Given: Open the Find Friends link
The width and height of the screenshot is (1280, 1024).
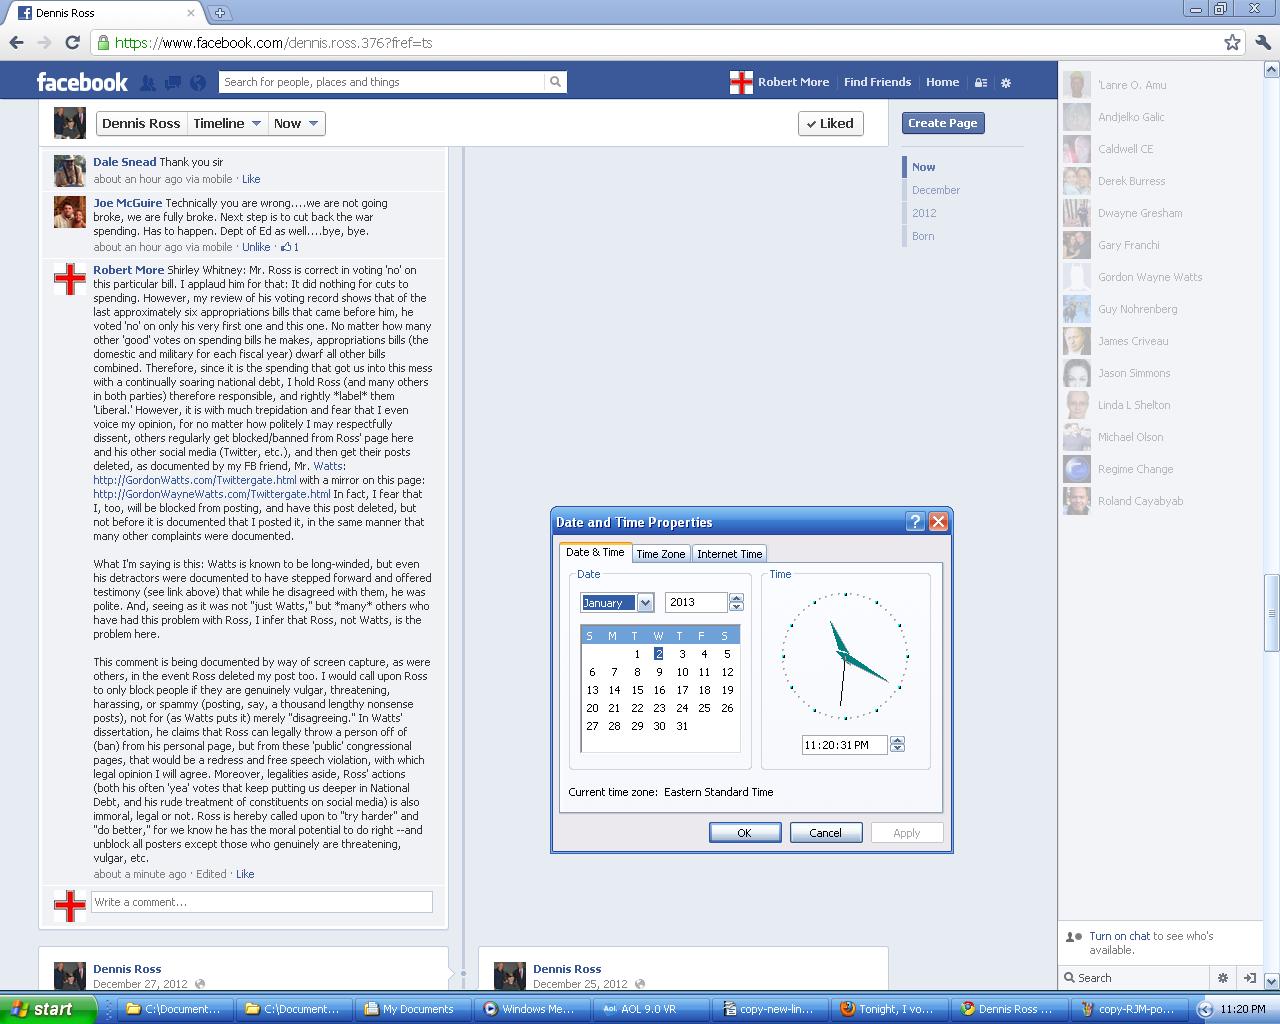Looking at the screenshot, I should pyautogui.click(x=877, y=82).
